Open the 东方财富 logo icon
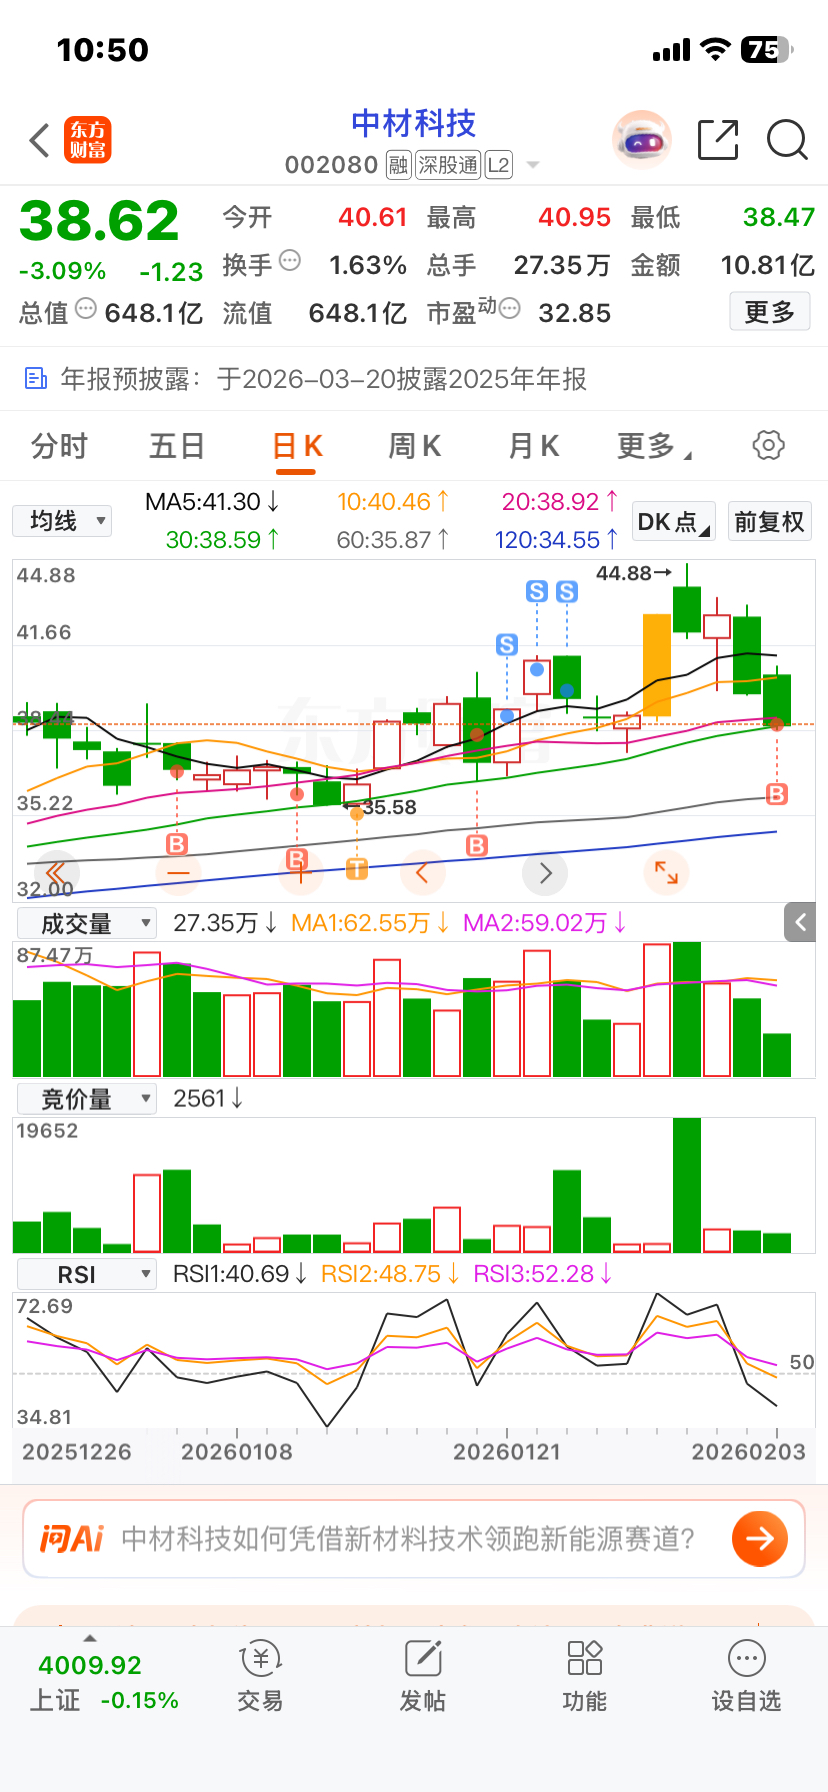This screenshot has width=828, height=1792. click(x=88, y=140)
